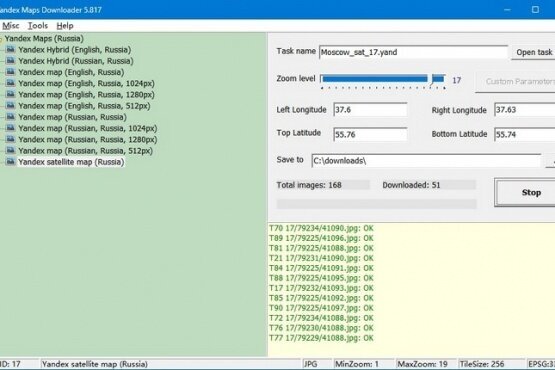Click log line T81 17/79225/41088.jpg
This screenshot has width=555, height=370.
pyautogui.click(x=321, y=248)
